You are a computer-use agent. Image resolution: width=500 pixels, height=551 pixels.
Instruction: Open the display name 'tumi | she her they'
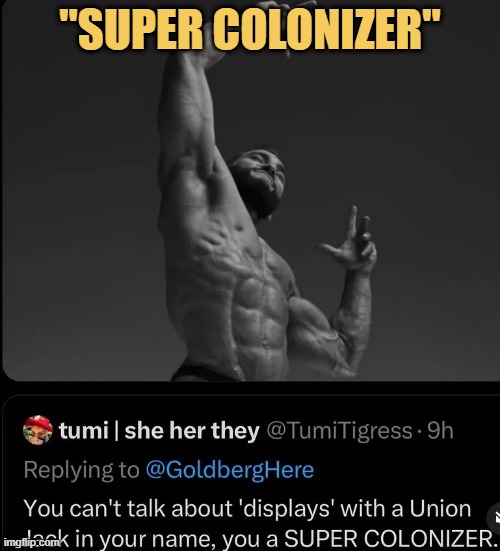pyautogui.click(x=159, y=431)
